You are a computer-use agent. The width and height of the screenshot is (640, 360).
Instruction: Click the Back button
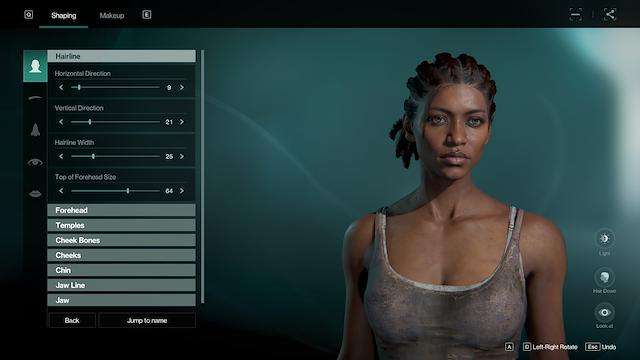click(72, 320)
